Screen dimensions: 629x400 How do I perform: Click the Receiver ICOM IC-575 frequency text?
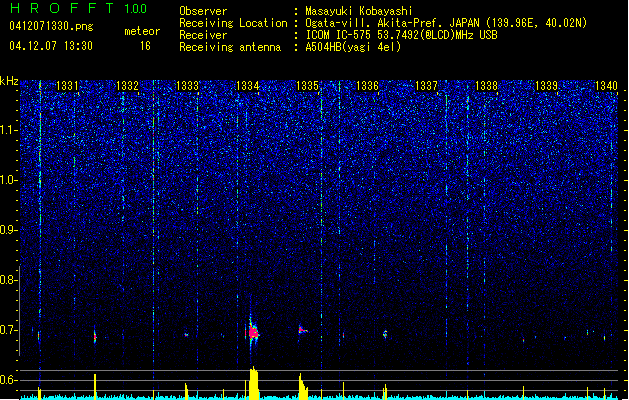point(401,35)
